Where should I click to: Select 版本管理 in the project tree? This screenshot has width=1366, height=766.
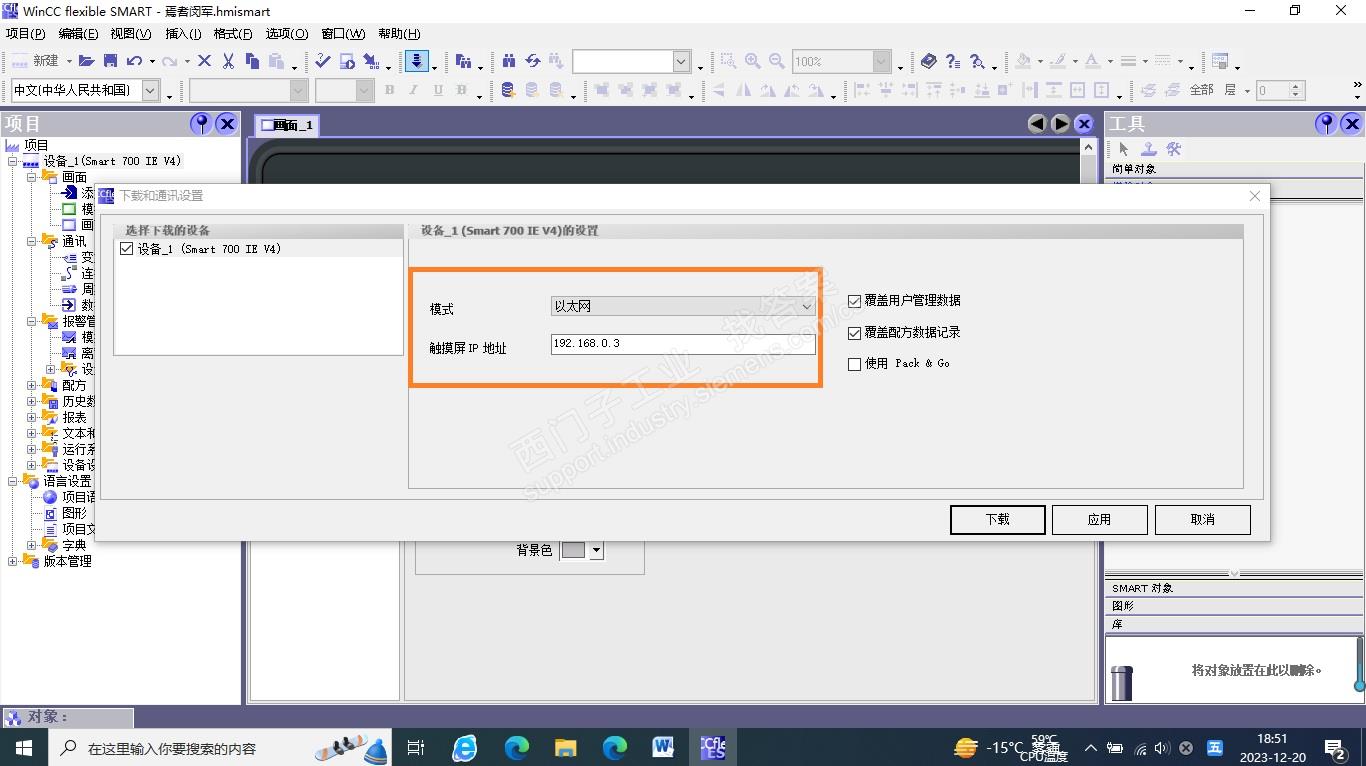[67, 561]
